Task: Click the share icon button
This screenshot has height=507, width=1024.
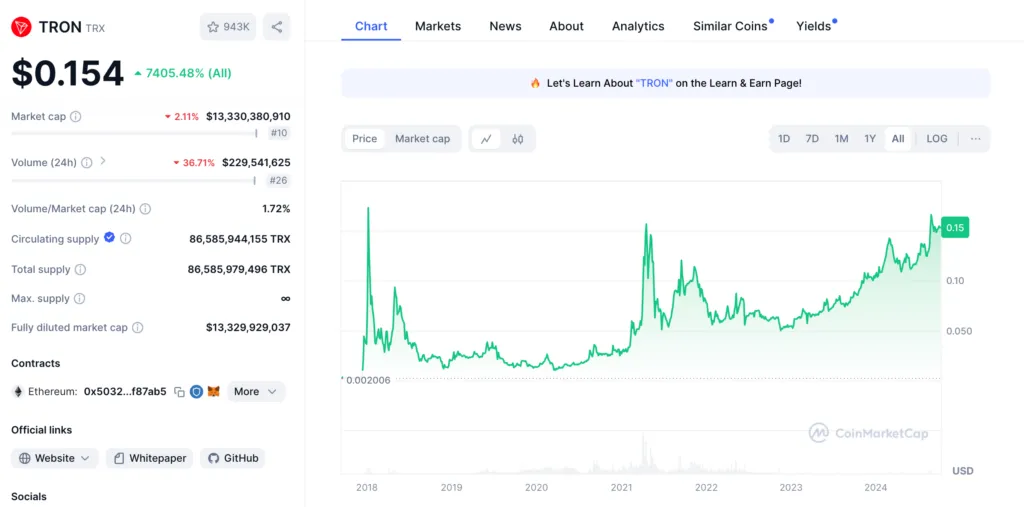Action: [277, 27]
